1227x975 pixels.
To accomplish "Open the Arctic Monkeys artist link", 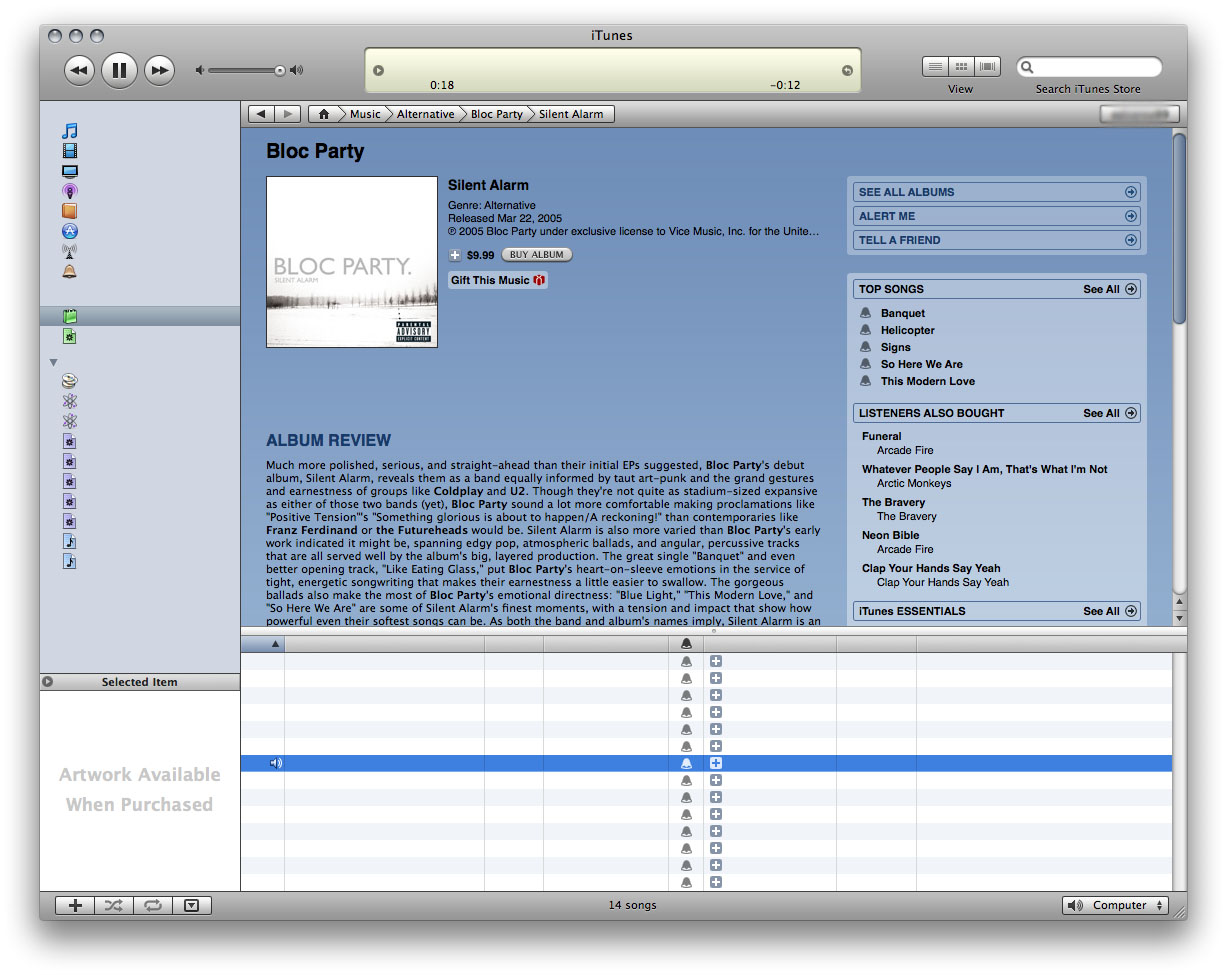I will [914, 483].
